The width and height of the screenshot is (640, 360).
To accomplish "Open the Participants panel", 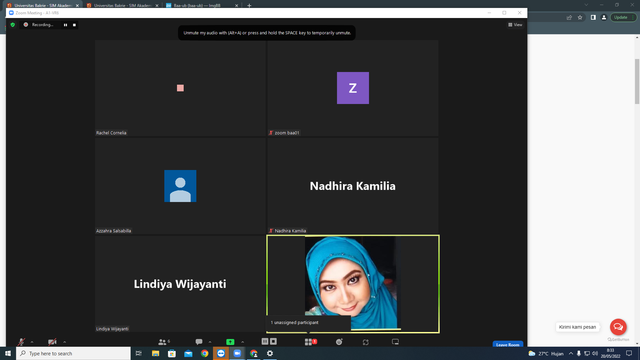I will pos(164,342).
